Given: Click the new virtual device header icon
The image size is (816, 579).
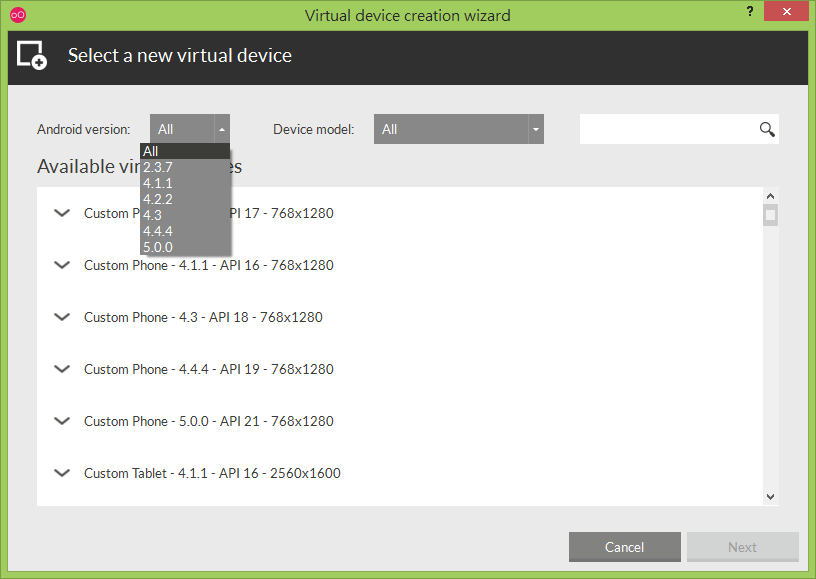Looking at the screenshot, I should click(32, 55).
